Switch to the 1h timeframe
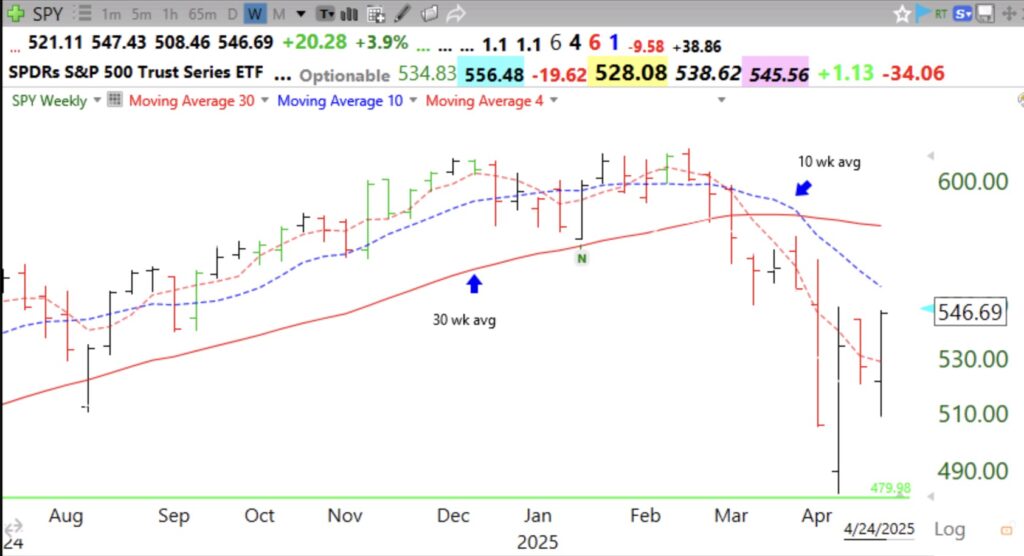1024x556 pixels. [x=170, y=14]
